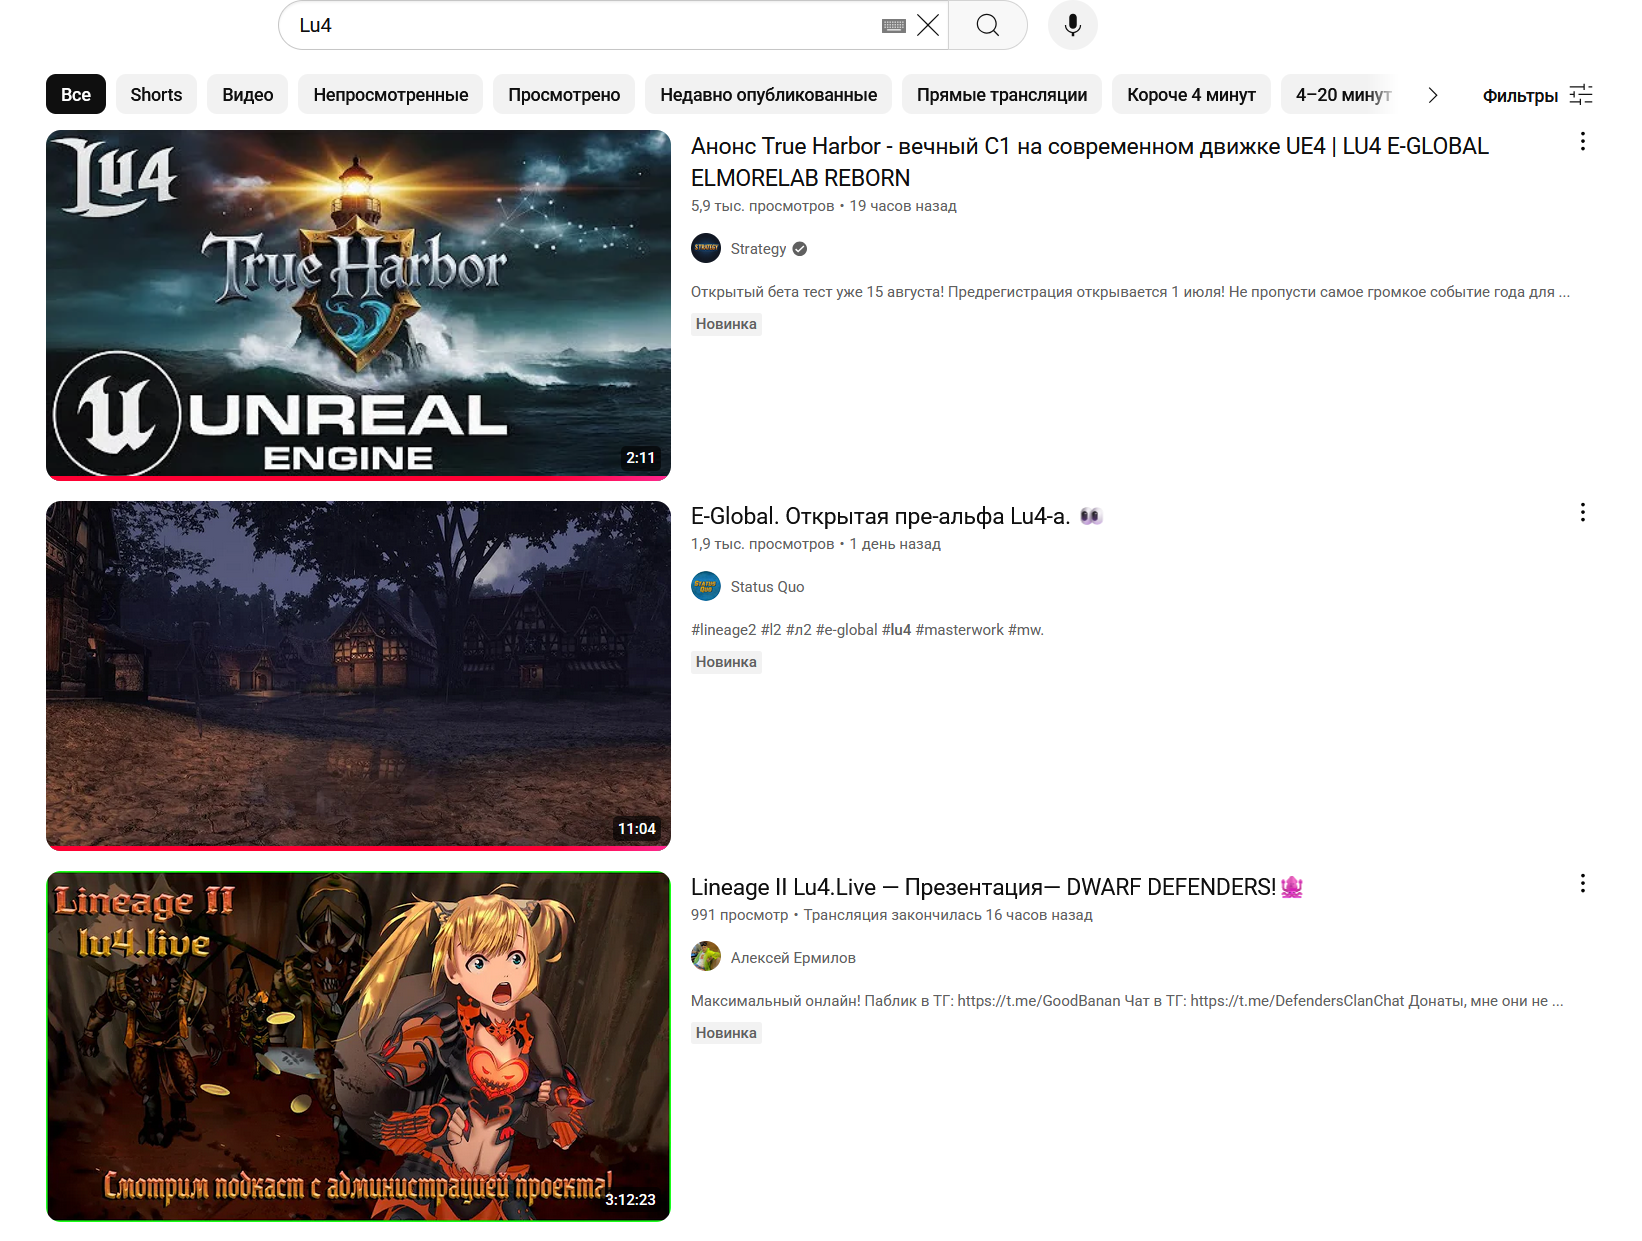Click the 5,9 тыс. просмотров view count
This screenshot has width=1642, height=1241.
(762, 206)
